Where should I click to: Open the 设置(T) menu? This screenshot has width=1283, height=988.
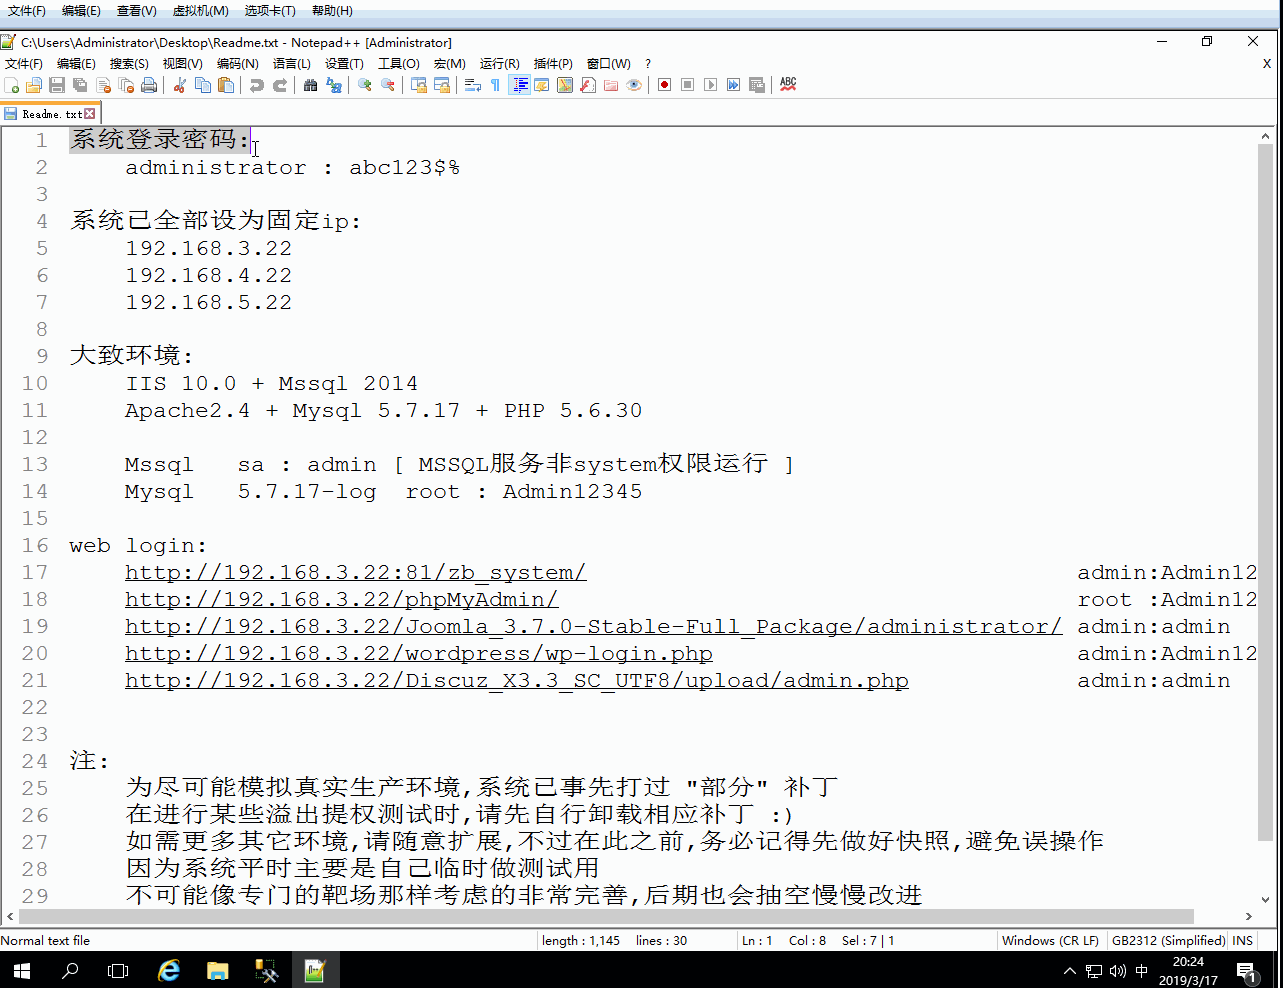344,63
